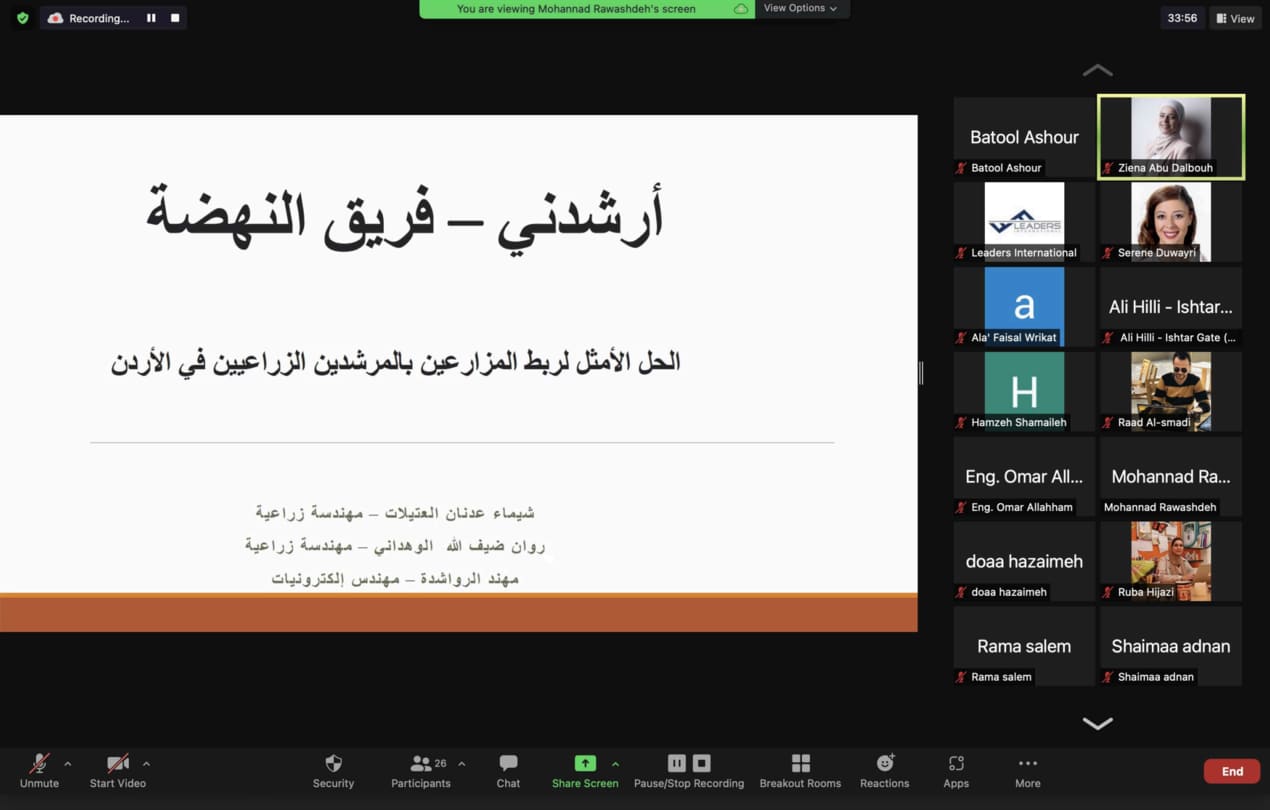Start your video camera
Image resolution: width=1270 pixels, height=810 pixels.
point(118,771)
